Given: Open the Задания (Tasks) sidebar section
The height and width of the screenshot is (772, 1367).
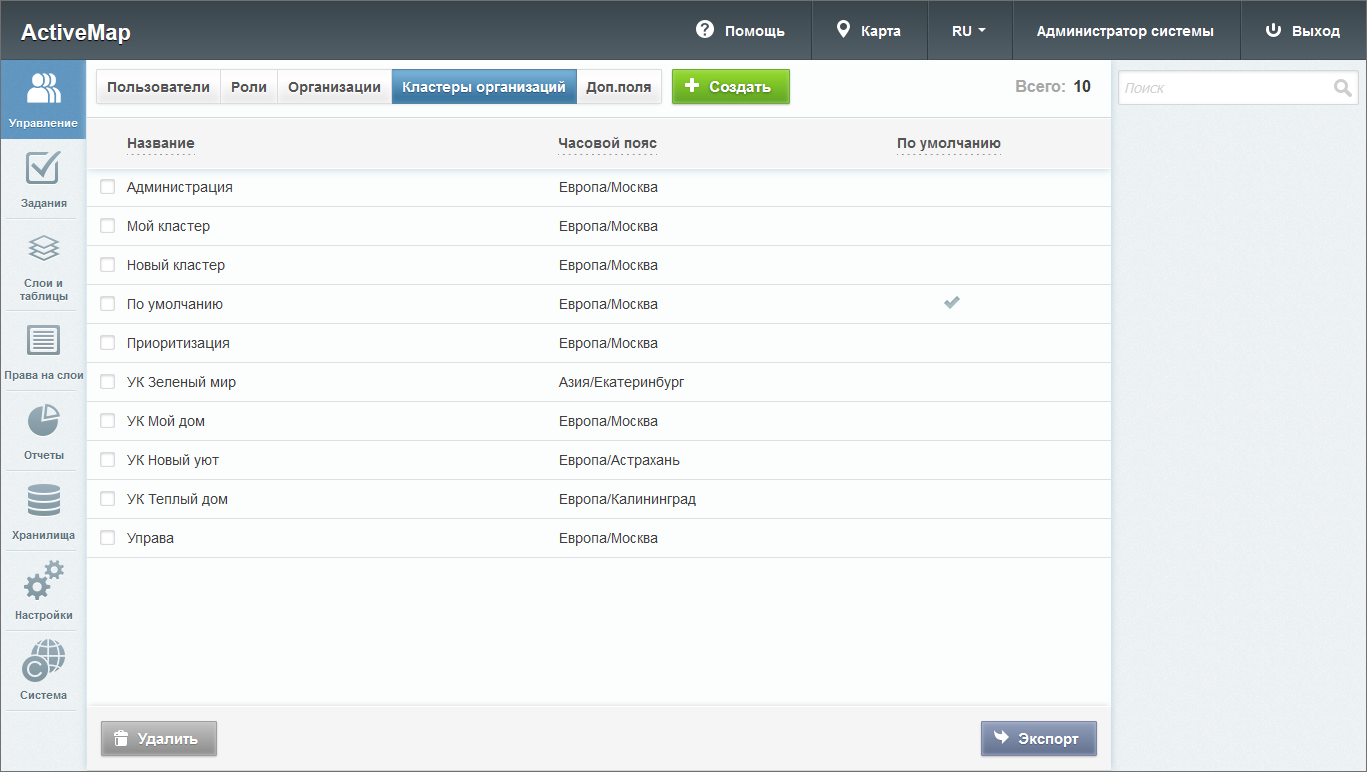Looking at the screenshot, I should [x=43, y=179].
